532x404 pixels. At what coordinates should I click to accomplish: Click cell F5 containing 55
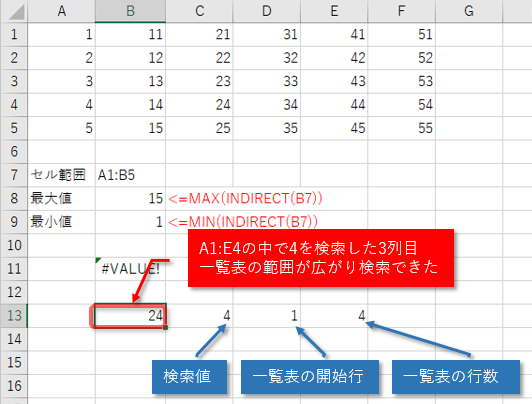(x=402, y=128)
